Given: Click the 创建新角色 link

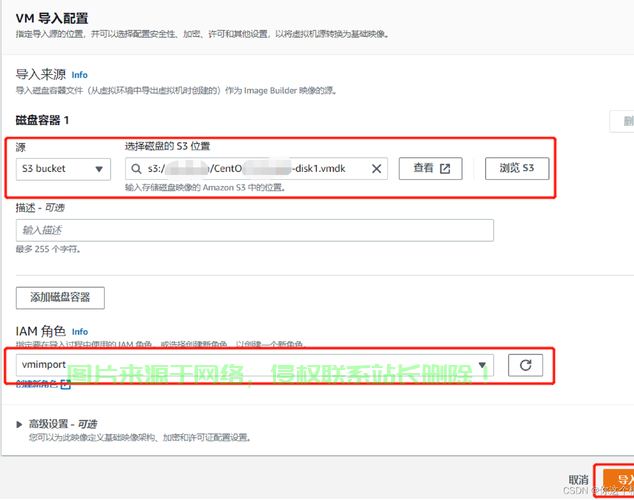Looking at the screenshot, I should (43, 384).
